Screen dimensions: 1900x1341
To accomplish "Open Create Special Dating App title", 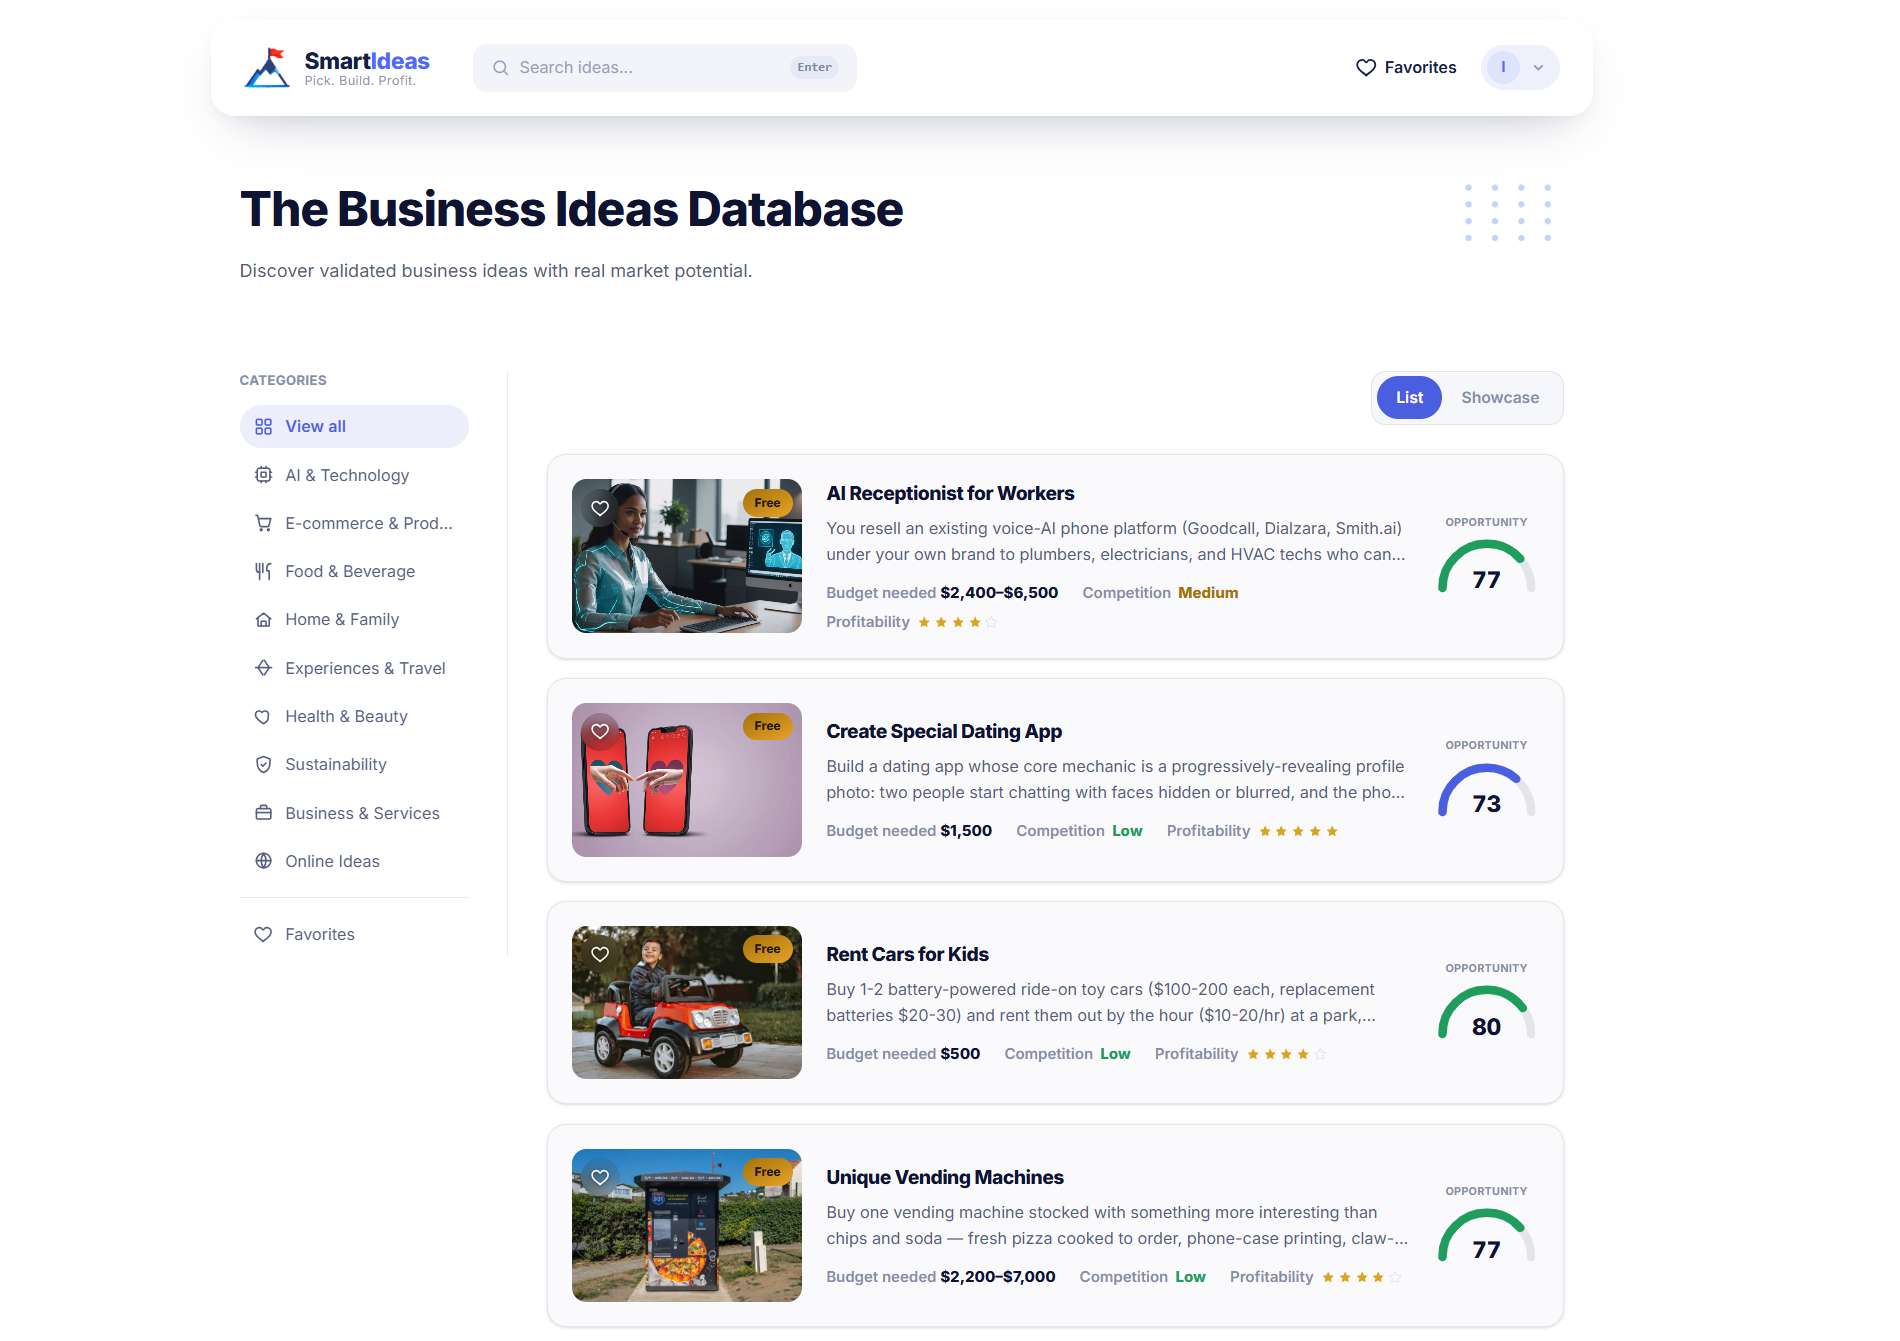I will (944, 731).
